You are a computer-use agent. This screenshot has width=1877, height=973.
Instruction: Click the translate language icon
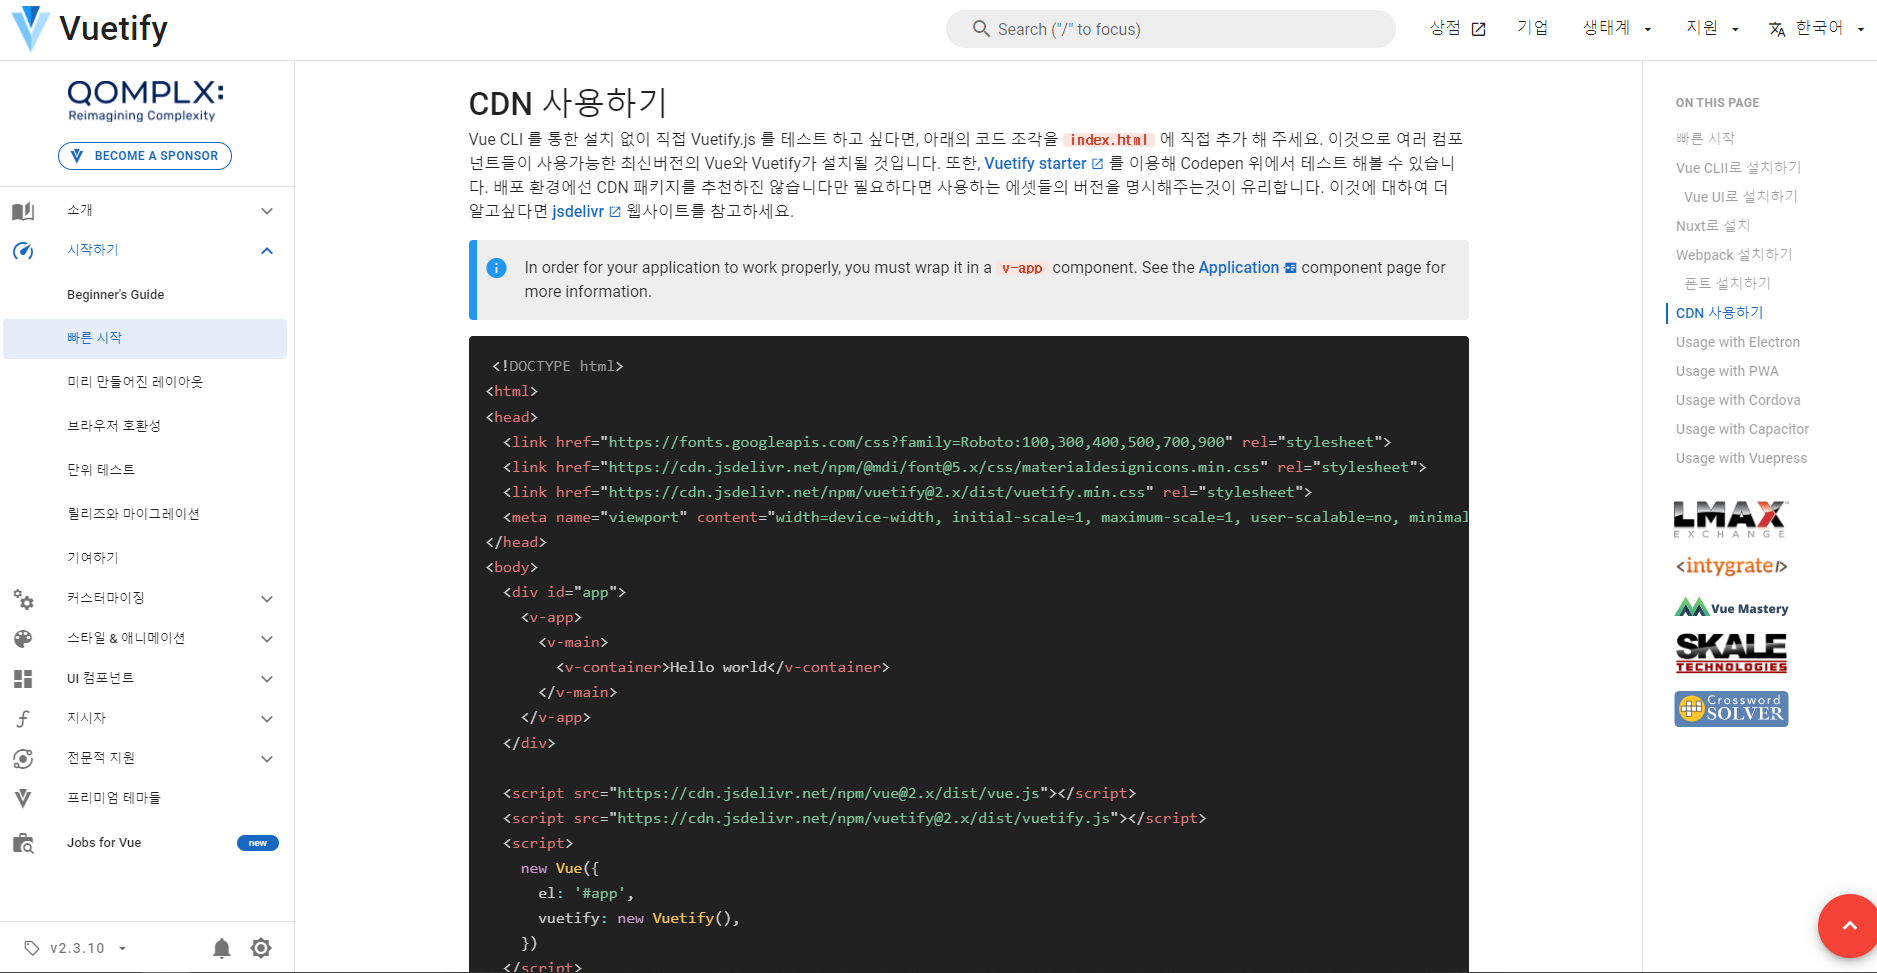click(x=1777, y=29)
